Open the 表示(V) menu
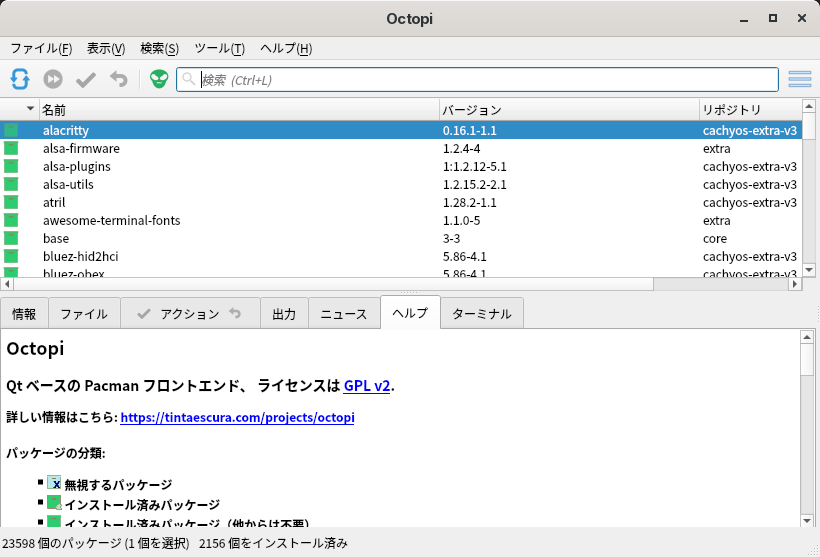 point(106,49)
